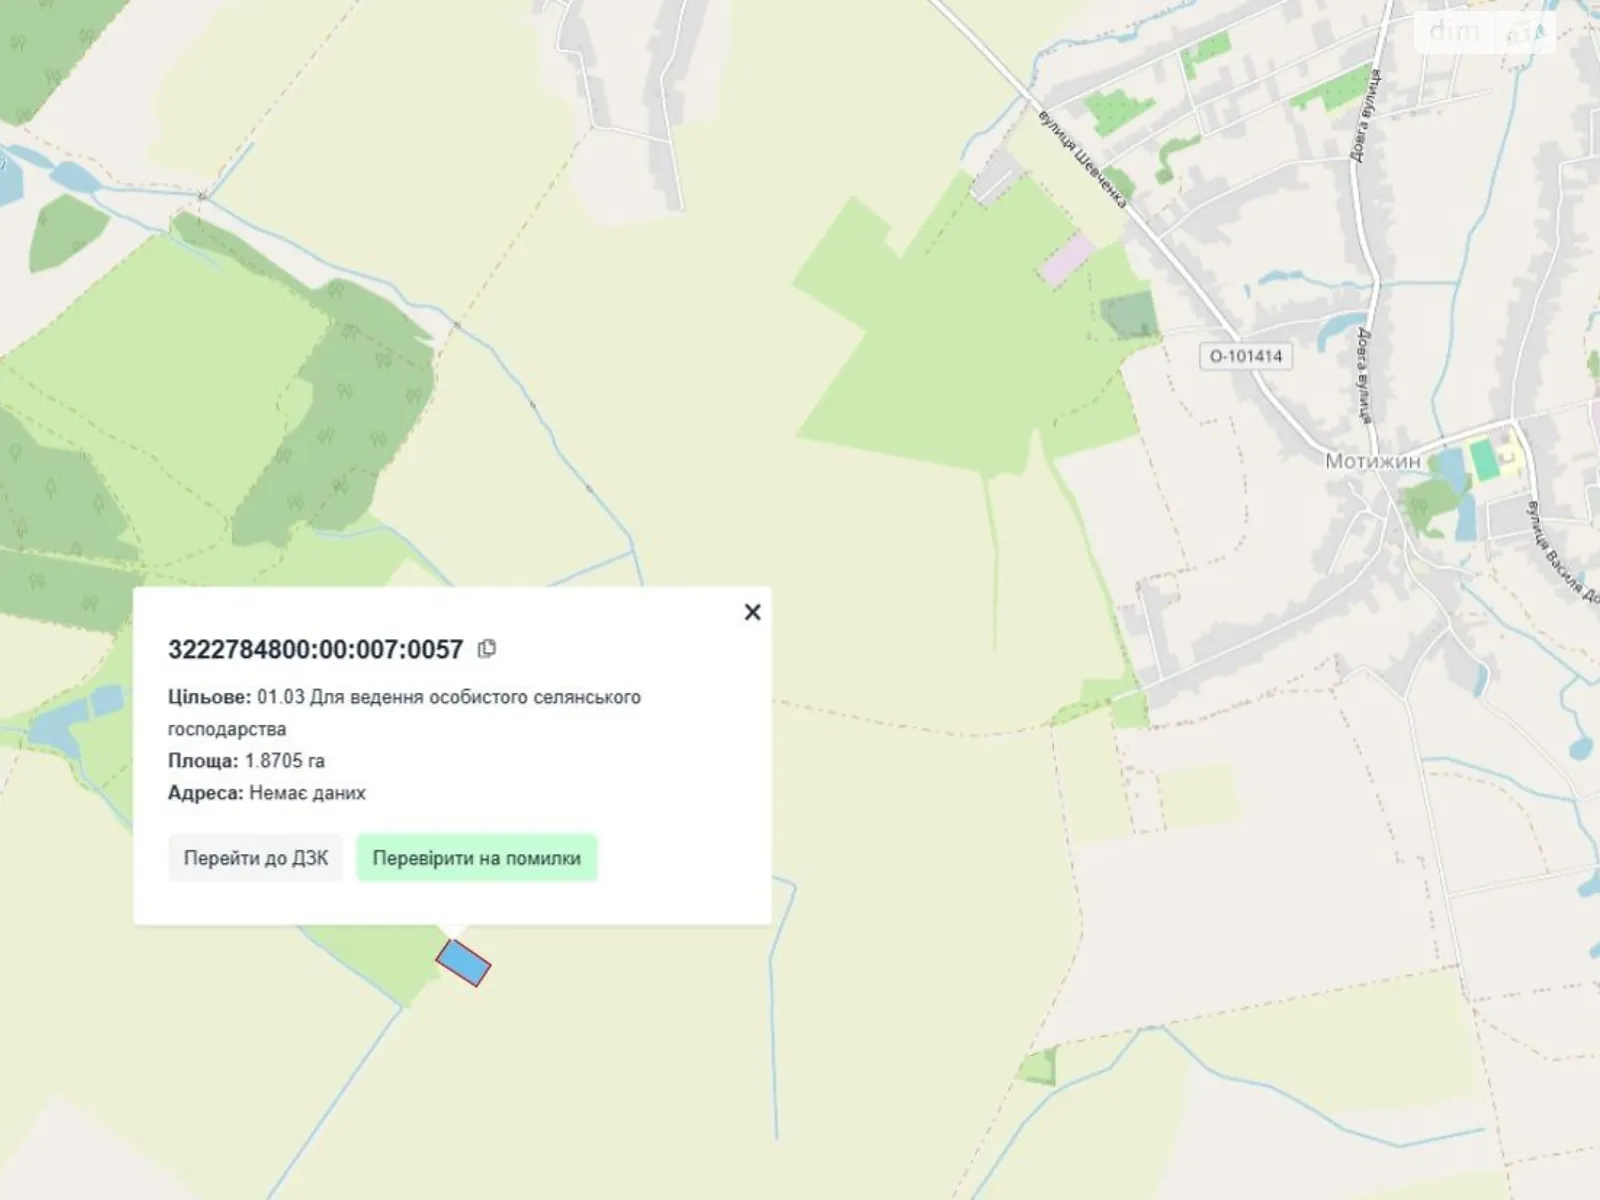Select the highlighted blue parcel polygon

463,963
